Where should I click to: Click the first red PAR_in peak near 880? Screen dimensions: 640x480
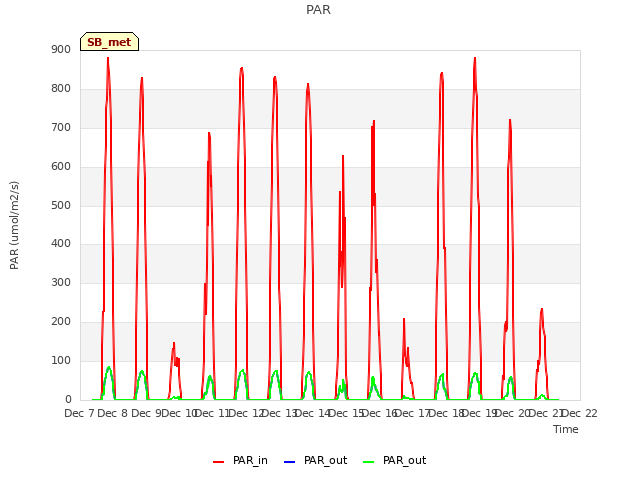tap(108, 58)
